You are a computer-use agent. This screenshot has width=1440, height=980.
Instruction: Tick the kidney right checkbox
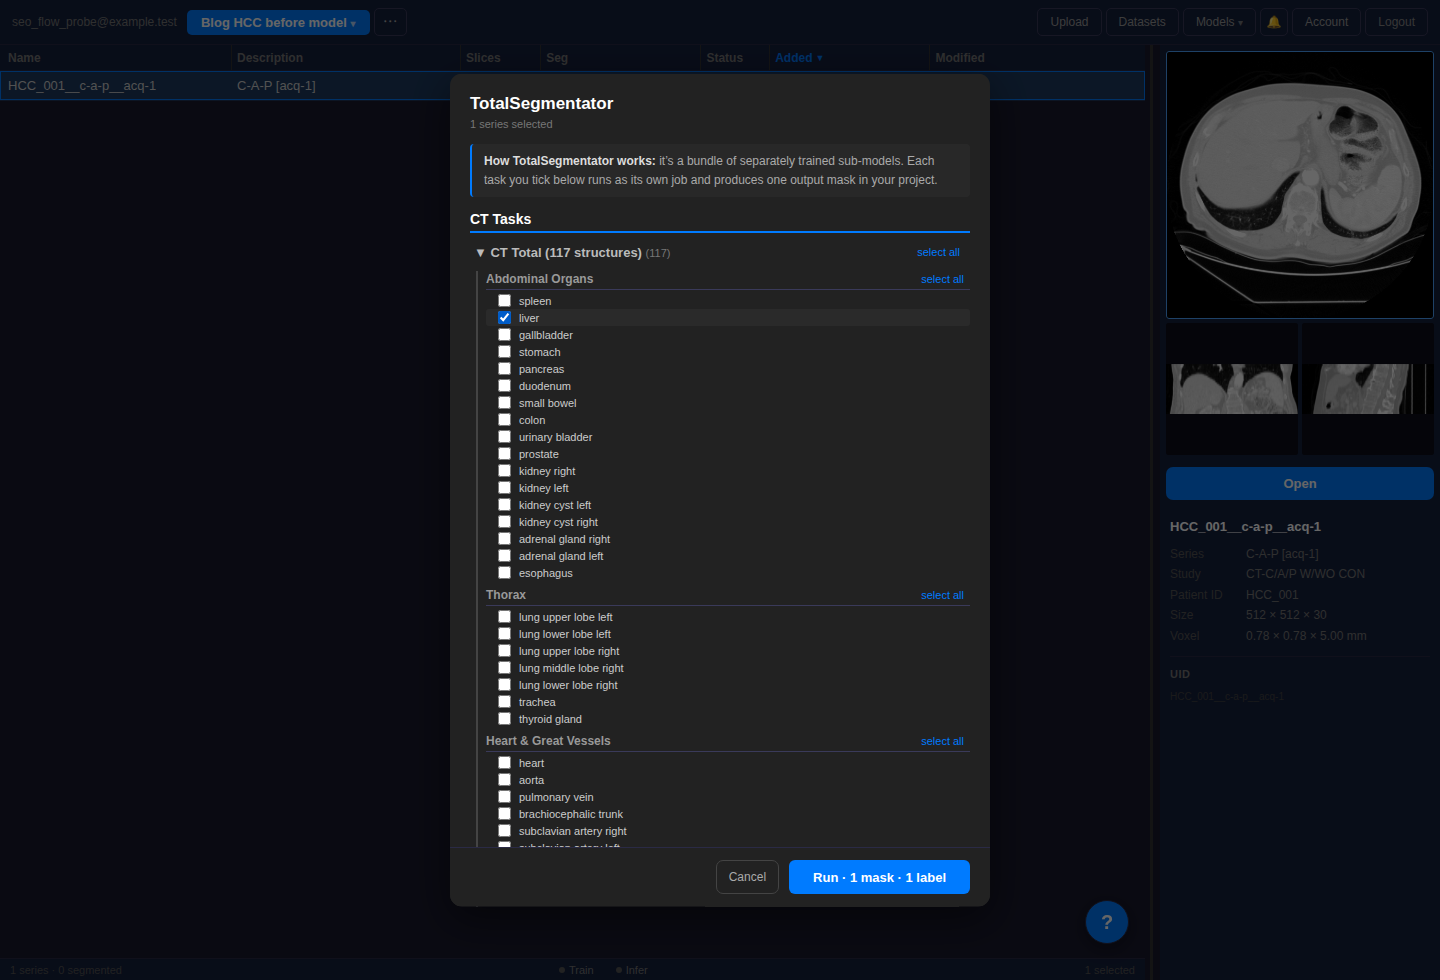[x=505, y=471]
